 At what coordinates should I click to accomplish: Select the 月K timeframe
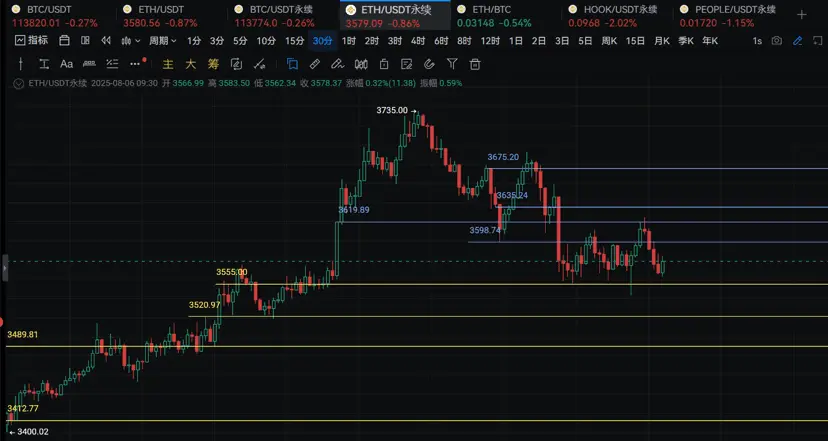(662, 41)
